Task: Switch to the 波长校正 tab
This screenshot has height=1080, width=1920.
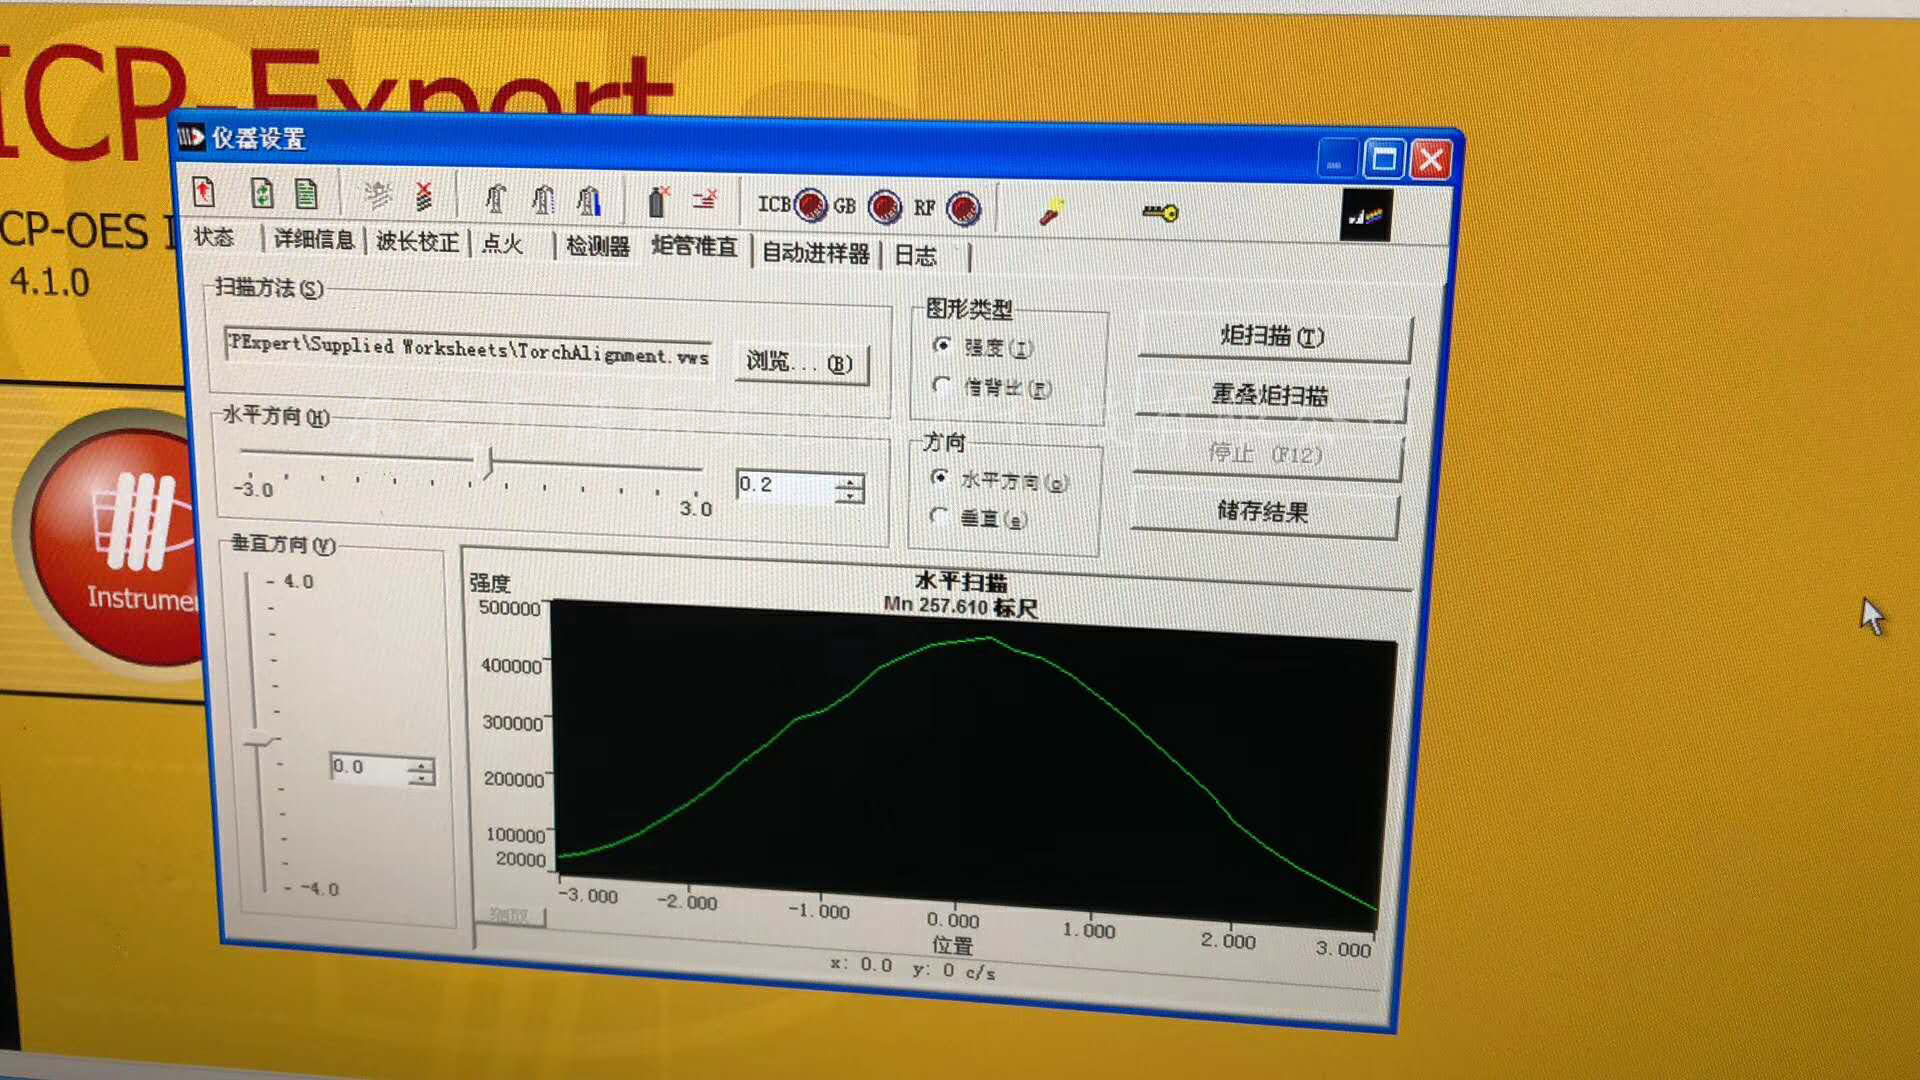Action: click(x=416, y=242)
